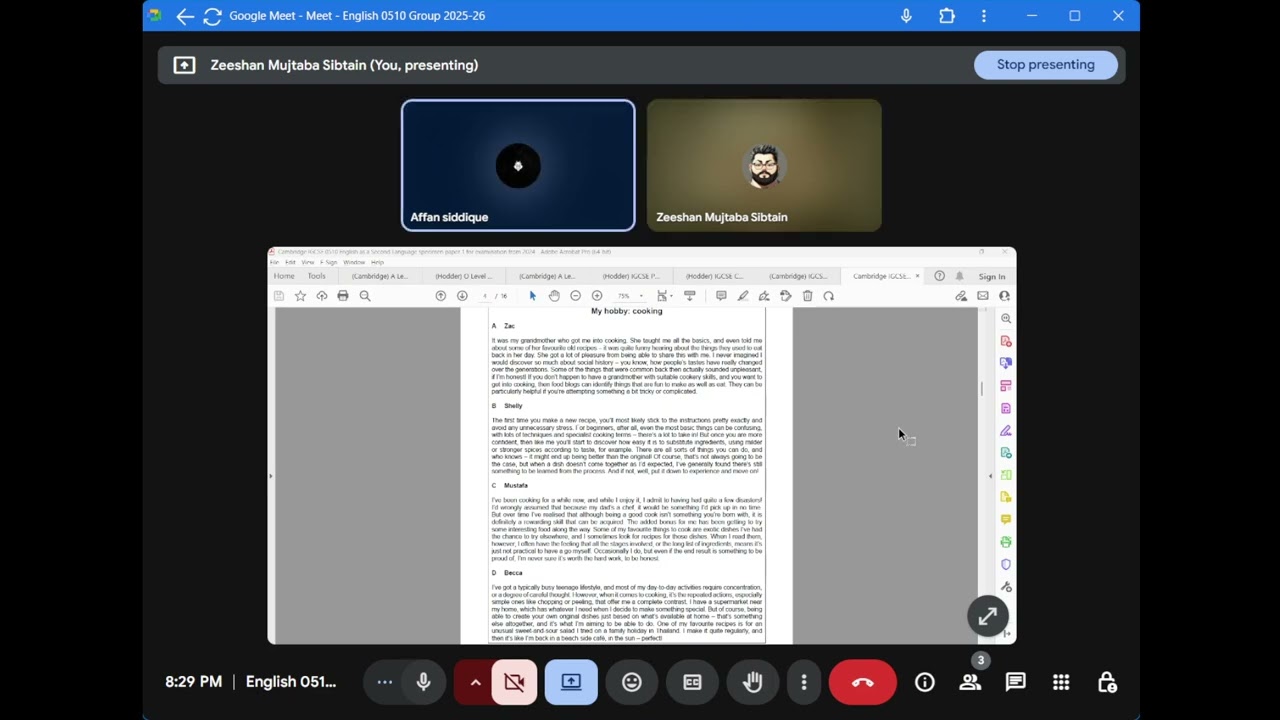Open app menu three dots in title bar
1280x720 pixels.
click(984, 16)
